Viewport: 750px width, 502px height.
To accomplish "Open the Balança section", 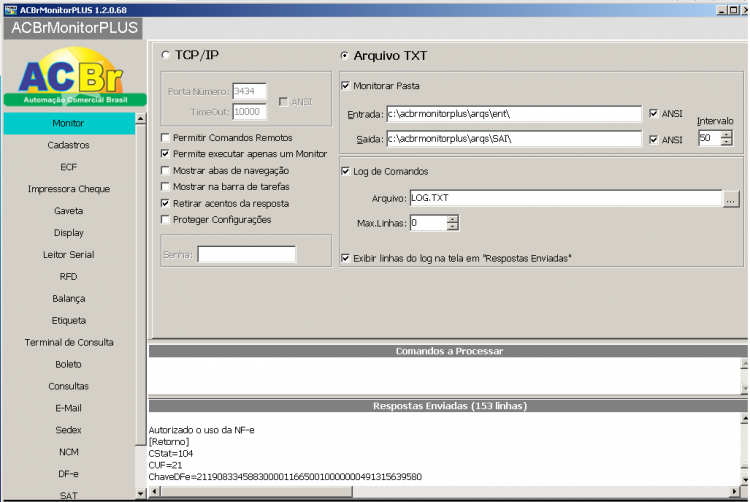I will [x=69, y=299].
